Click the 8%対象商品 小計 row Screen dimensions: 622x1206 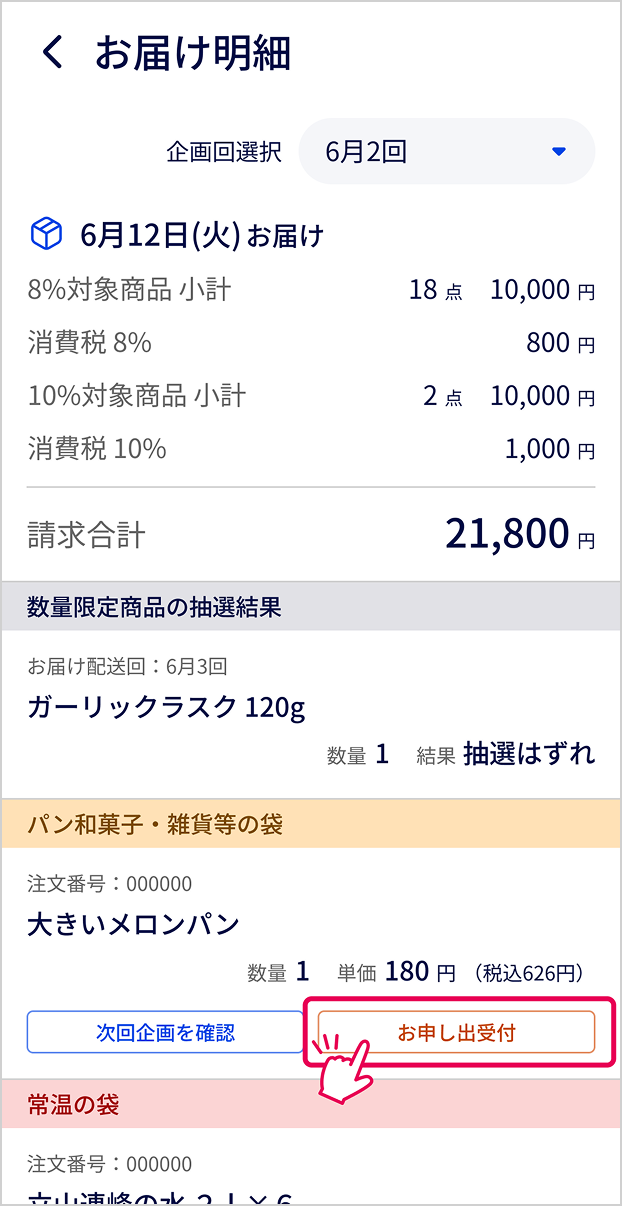[311, 290]
